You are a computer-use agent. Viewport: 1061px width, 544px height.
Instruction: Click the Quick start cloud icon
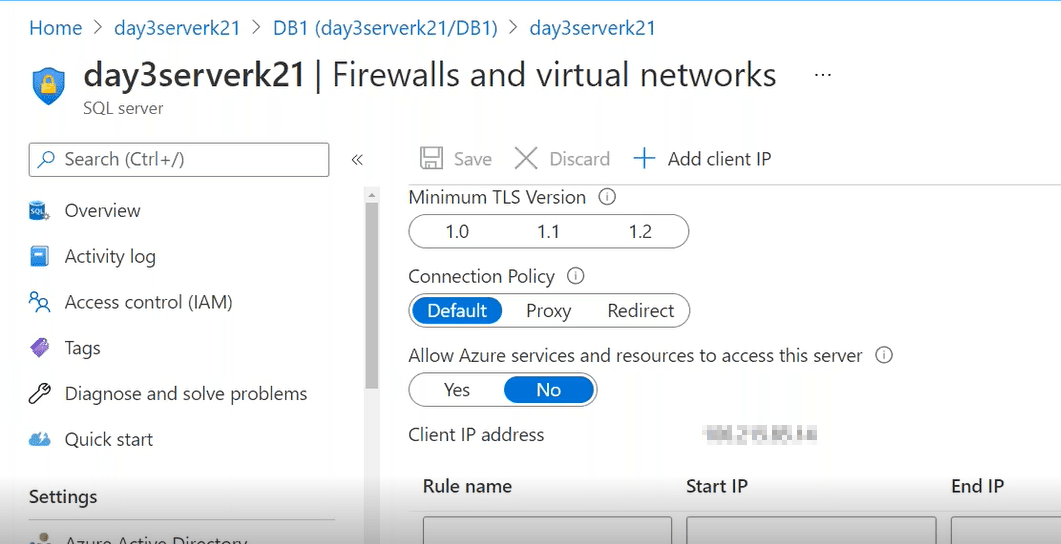39,440
